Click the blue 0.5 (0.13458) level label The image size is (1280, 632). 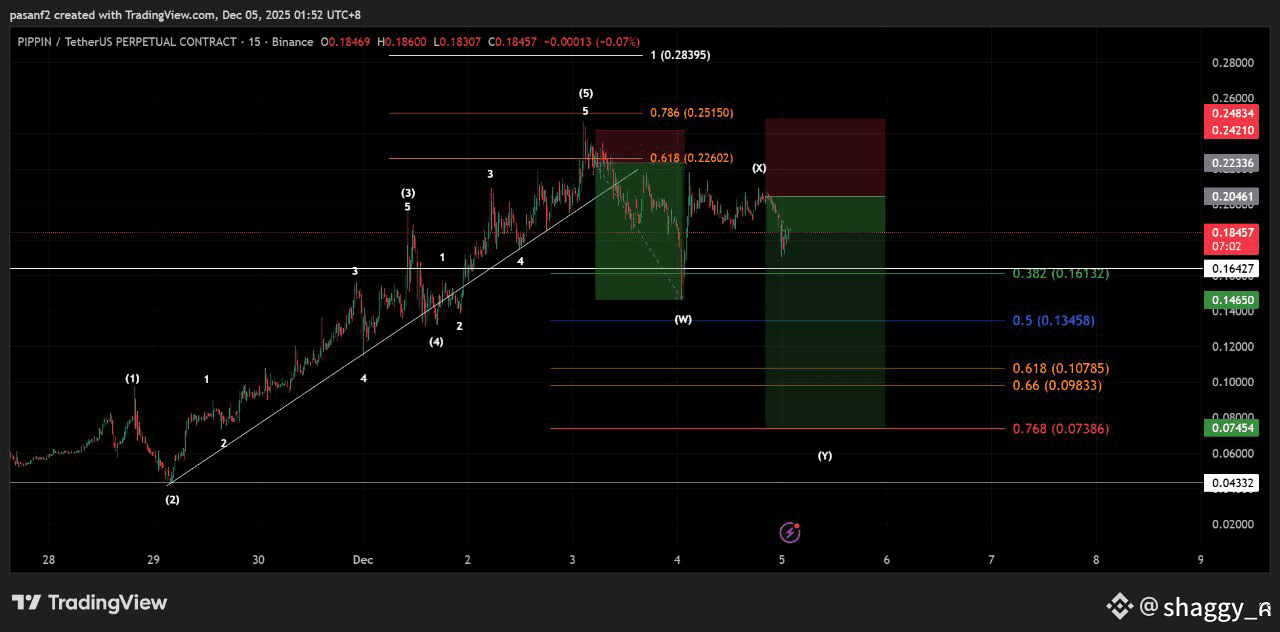point(1052,321)
